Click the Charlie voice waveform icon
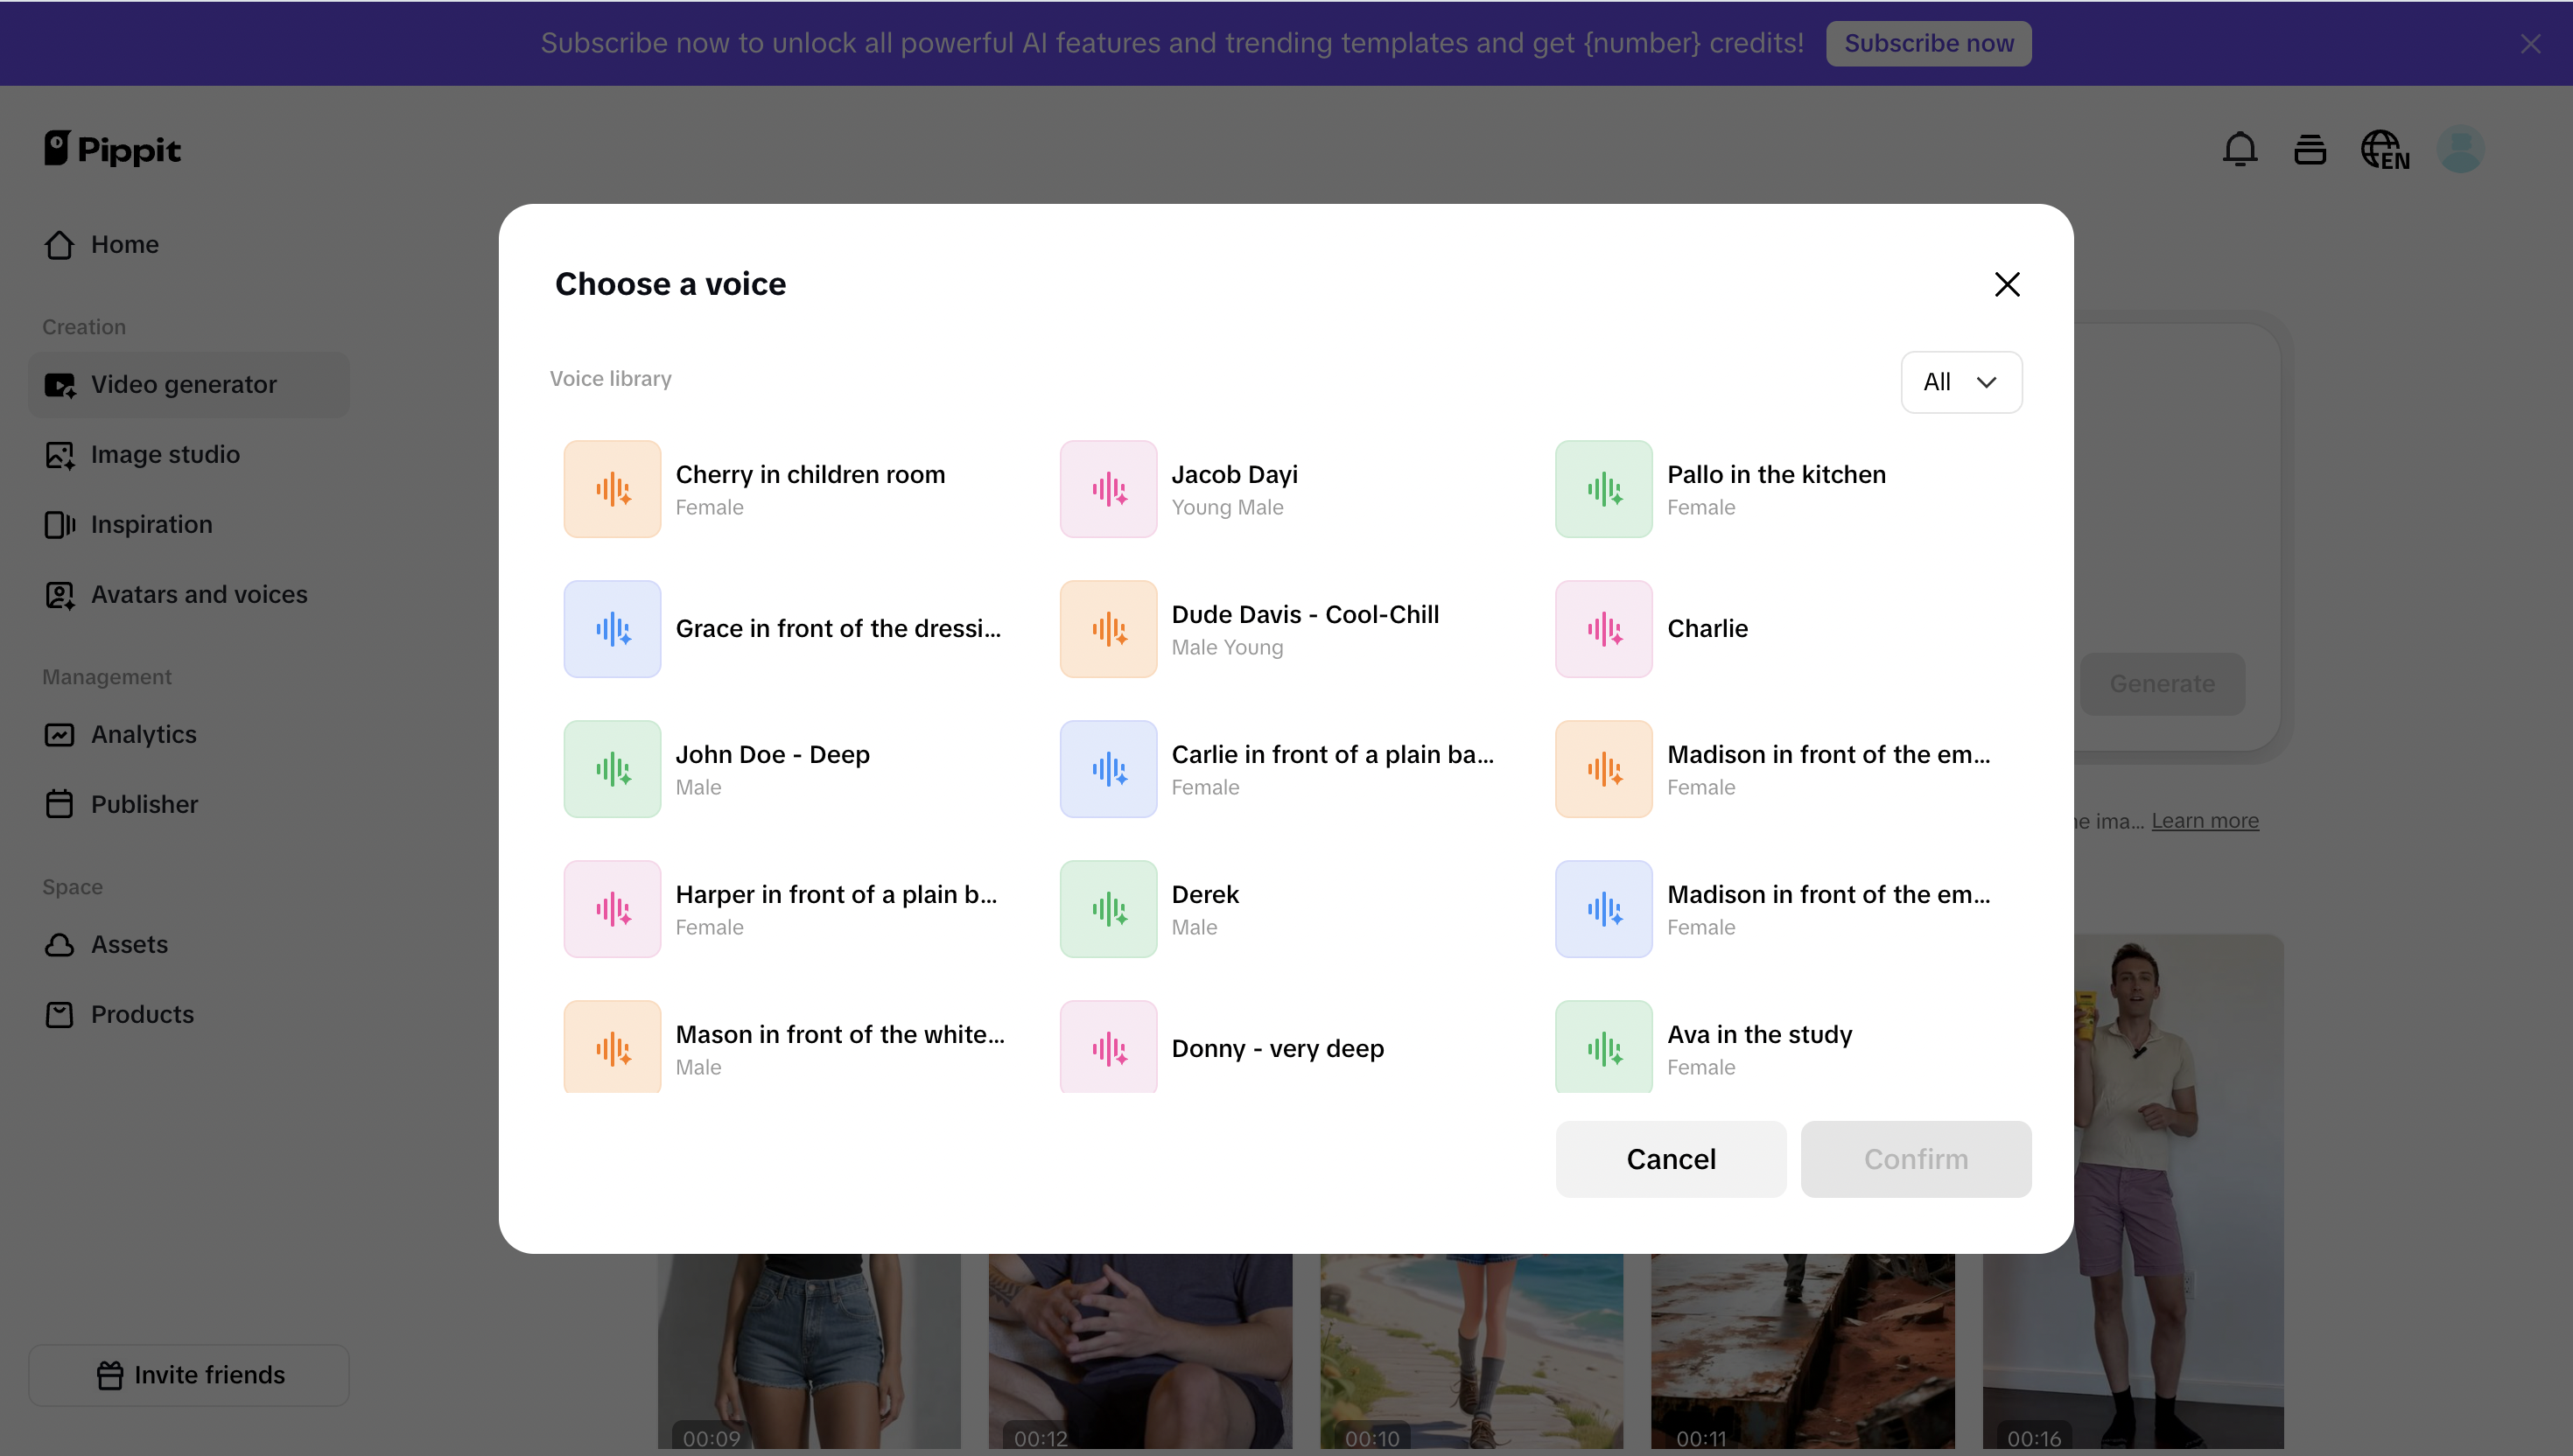This screenshot has width=2573, height=1456. click(1603, 629)
